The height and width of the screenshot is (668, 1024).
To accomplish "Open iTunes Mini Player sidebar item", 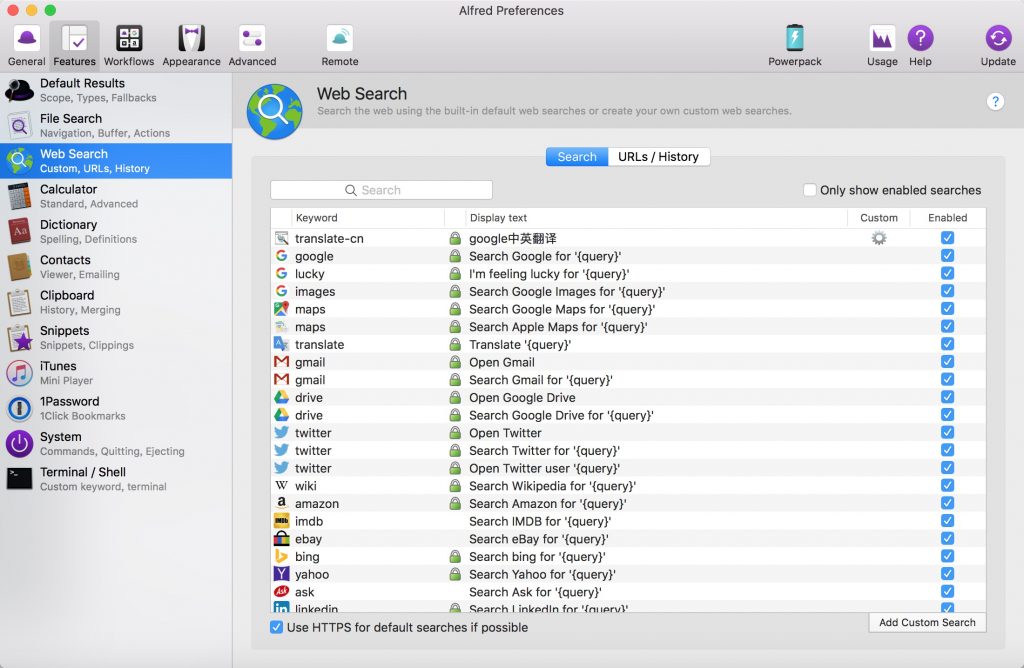I will point(116,372).
